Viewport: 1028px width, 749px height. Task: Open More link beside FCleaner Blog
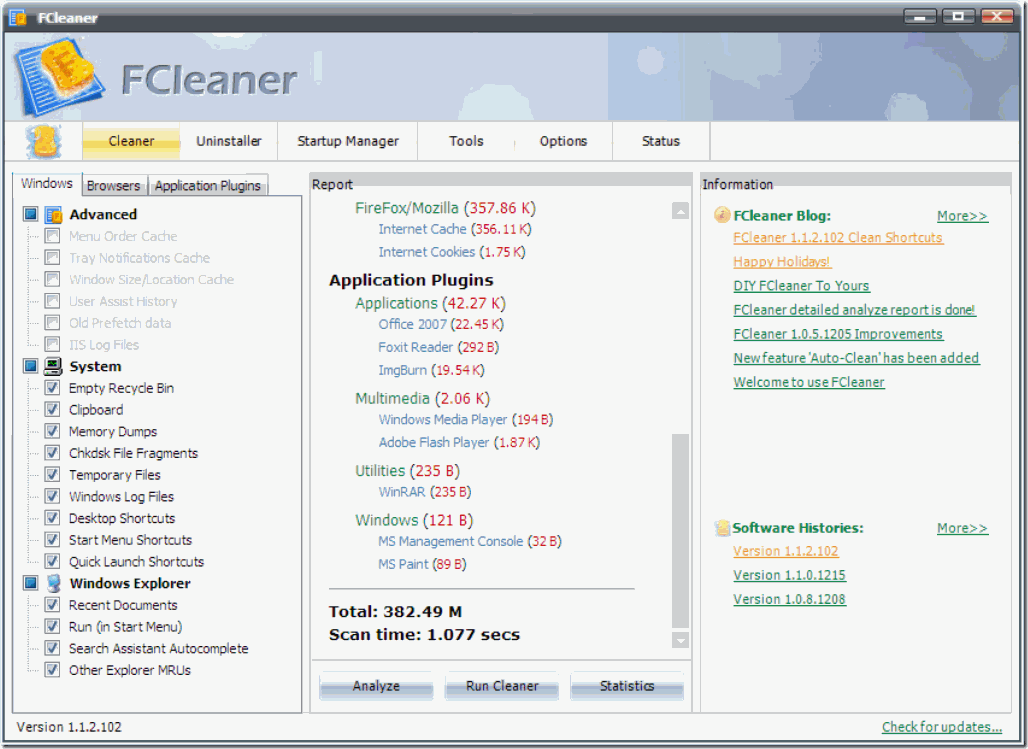pos(962,216)
